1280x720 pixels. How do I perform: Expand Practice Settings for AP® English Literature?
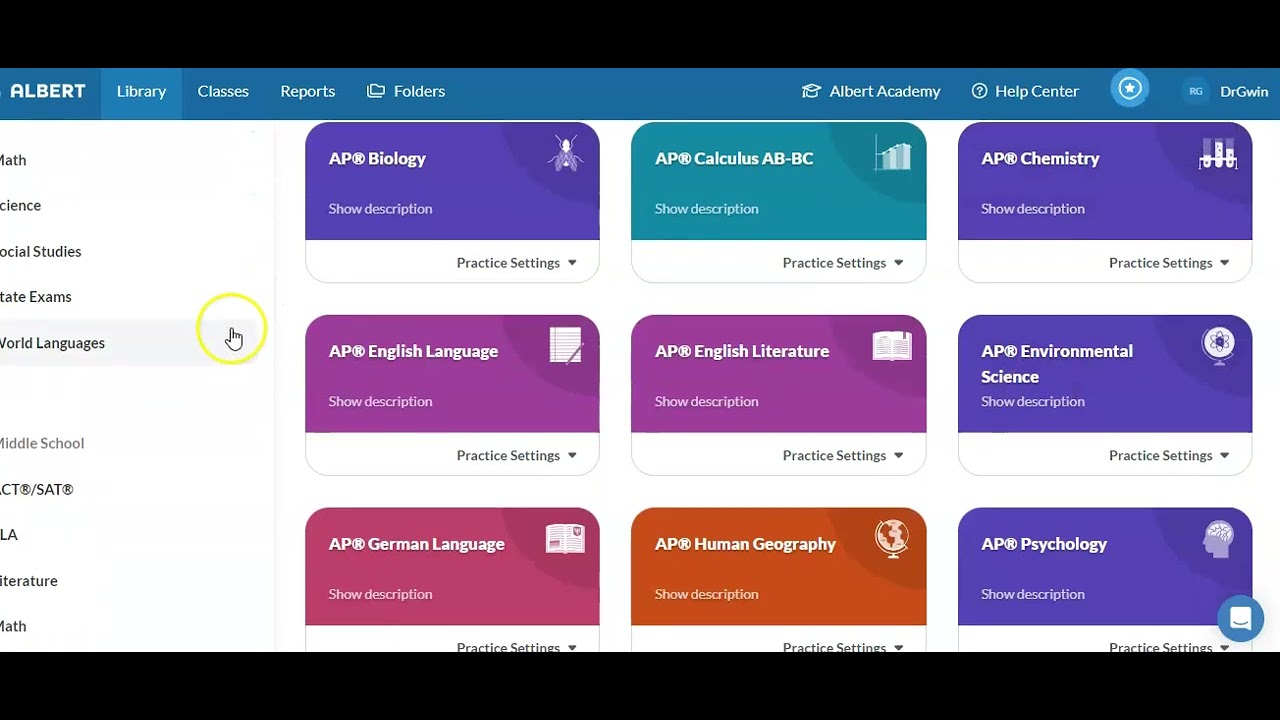(843, 455)
